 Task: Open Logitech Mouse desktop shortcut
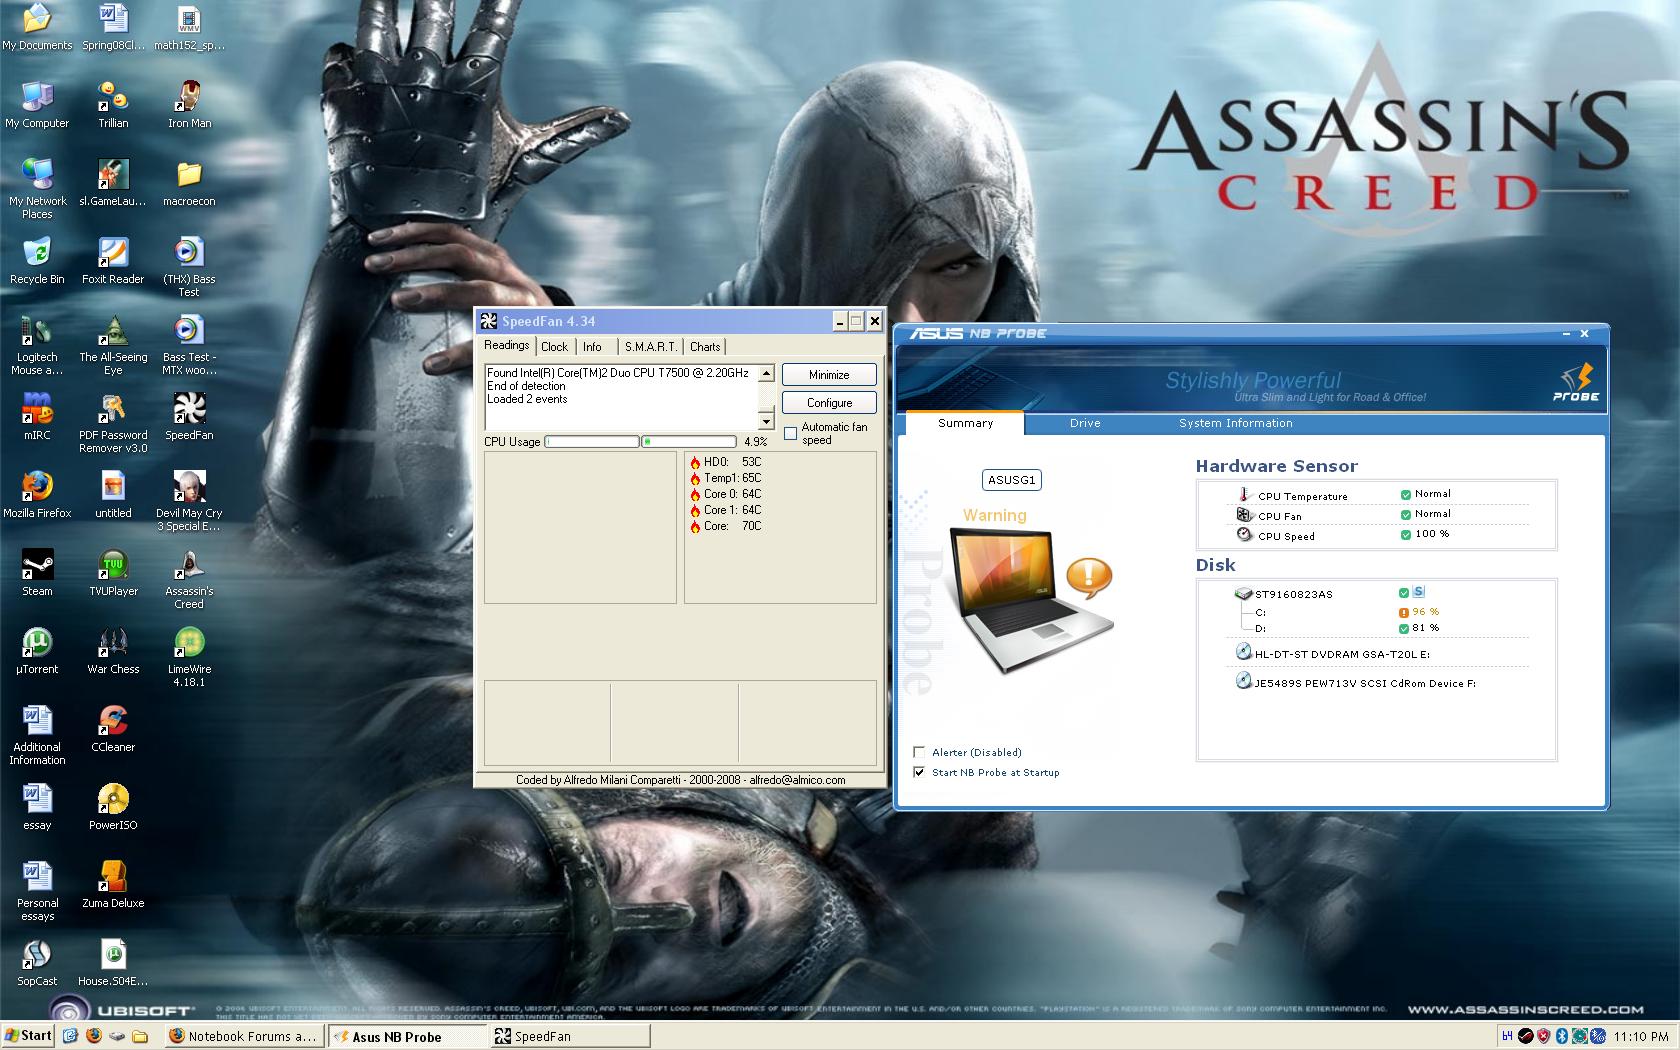(x=37, y=345)
